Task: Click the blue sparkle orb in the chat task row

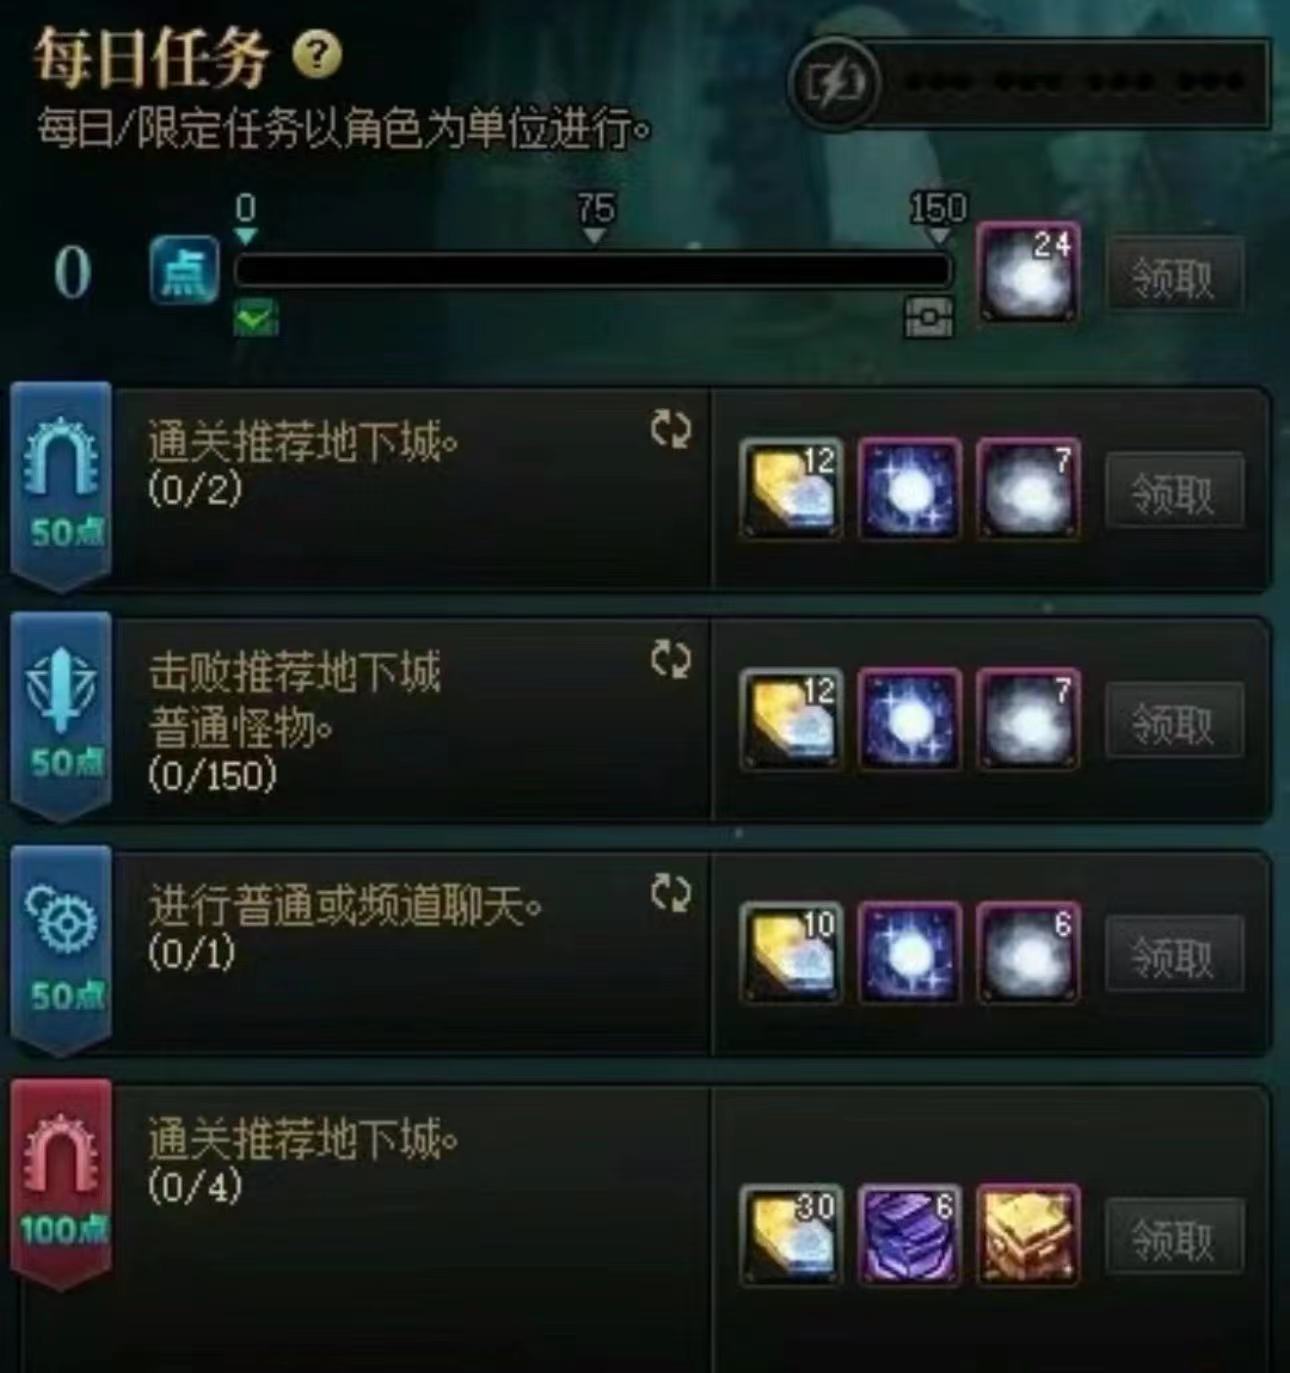Action: tap(909, 953)
